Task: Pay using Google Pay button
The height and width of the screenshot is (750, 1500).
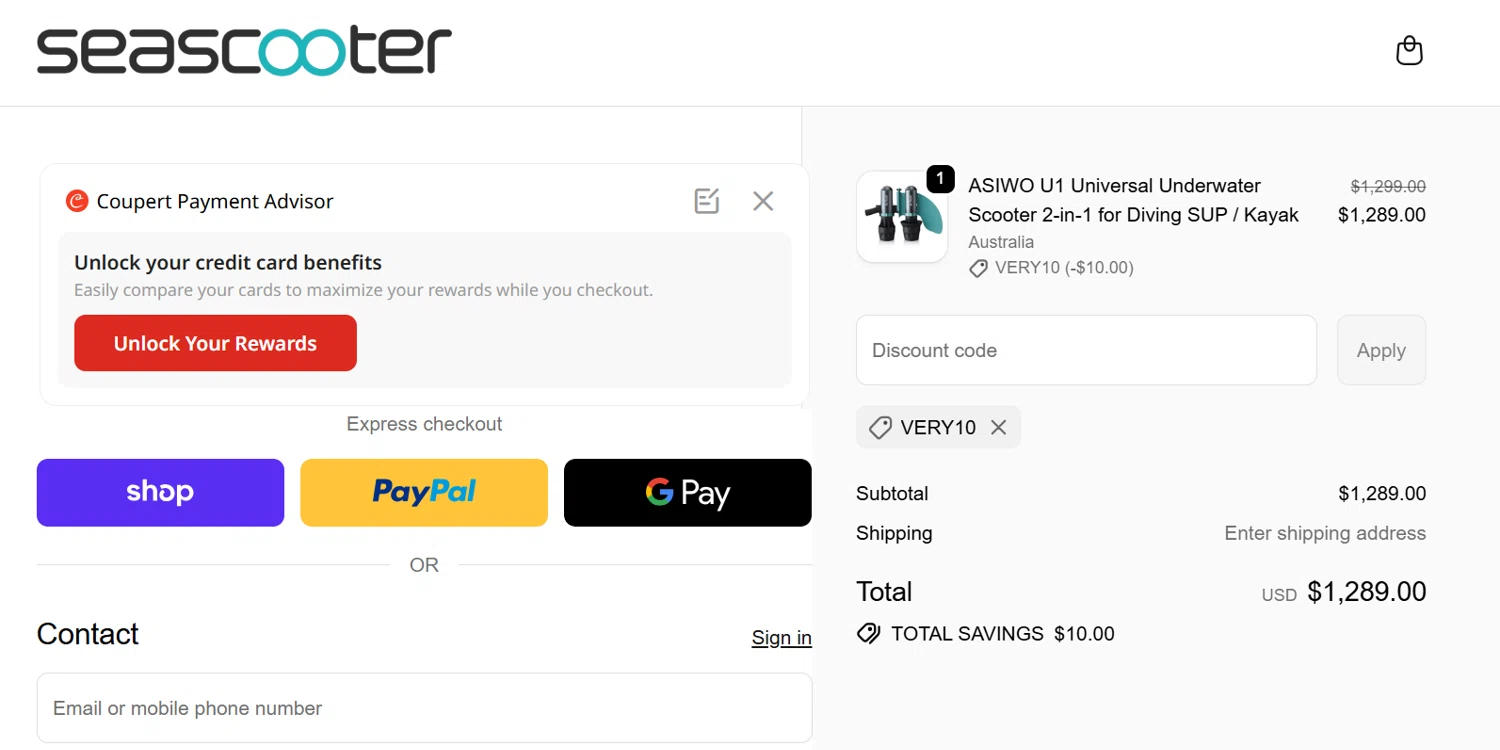Action: coord(688,492)
